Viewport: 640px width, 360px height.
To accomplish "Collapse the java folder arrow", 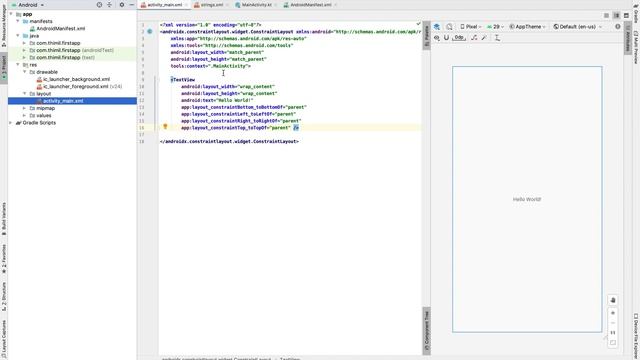I will click(x=18, y=36).
